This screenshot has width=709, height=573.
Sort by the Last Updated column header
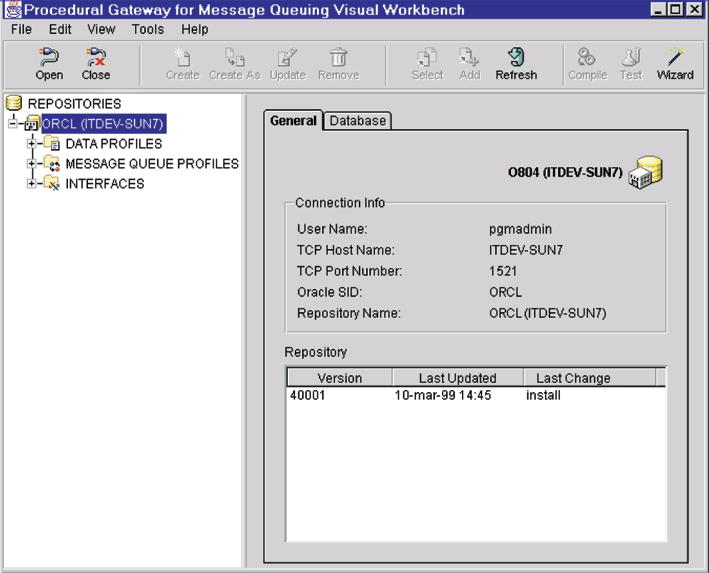pyautogui.click(x=457, y=378)
